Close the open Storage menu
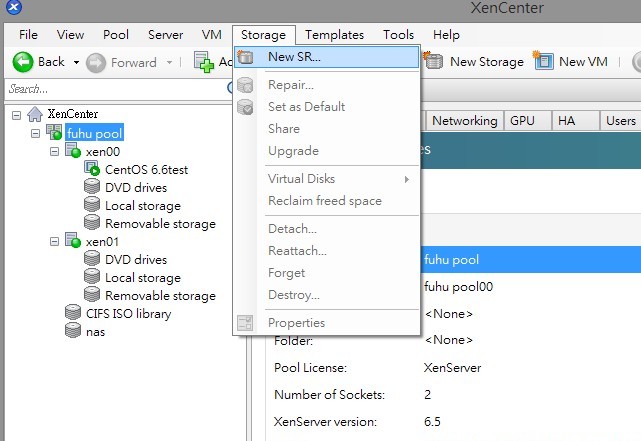Image resolution: width=641 pixels, height=441 pixels. point(263,35)
